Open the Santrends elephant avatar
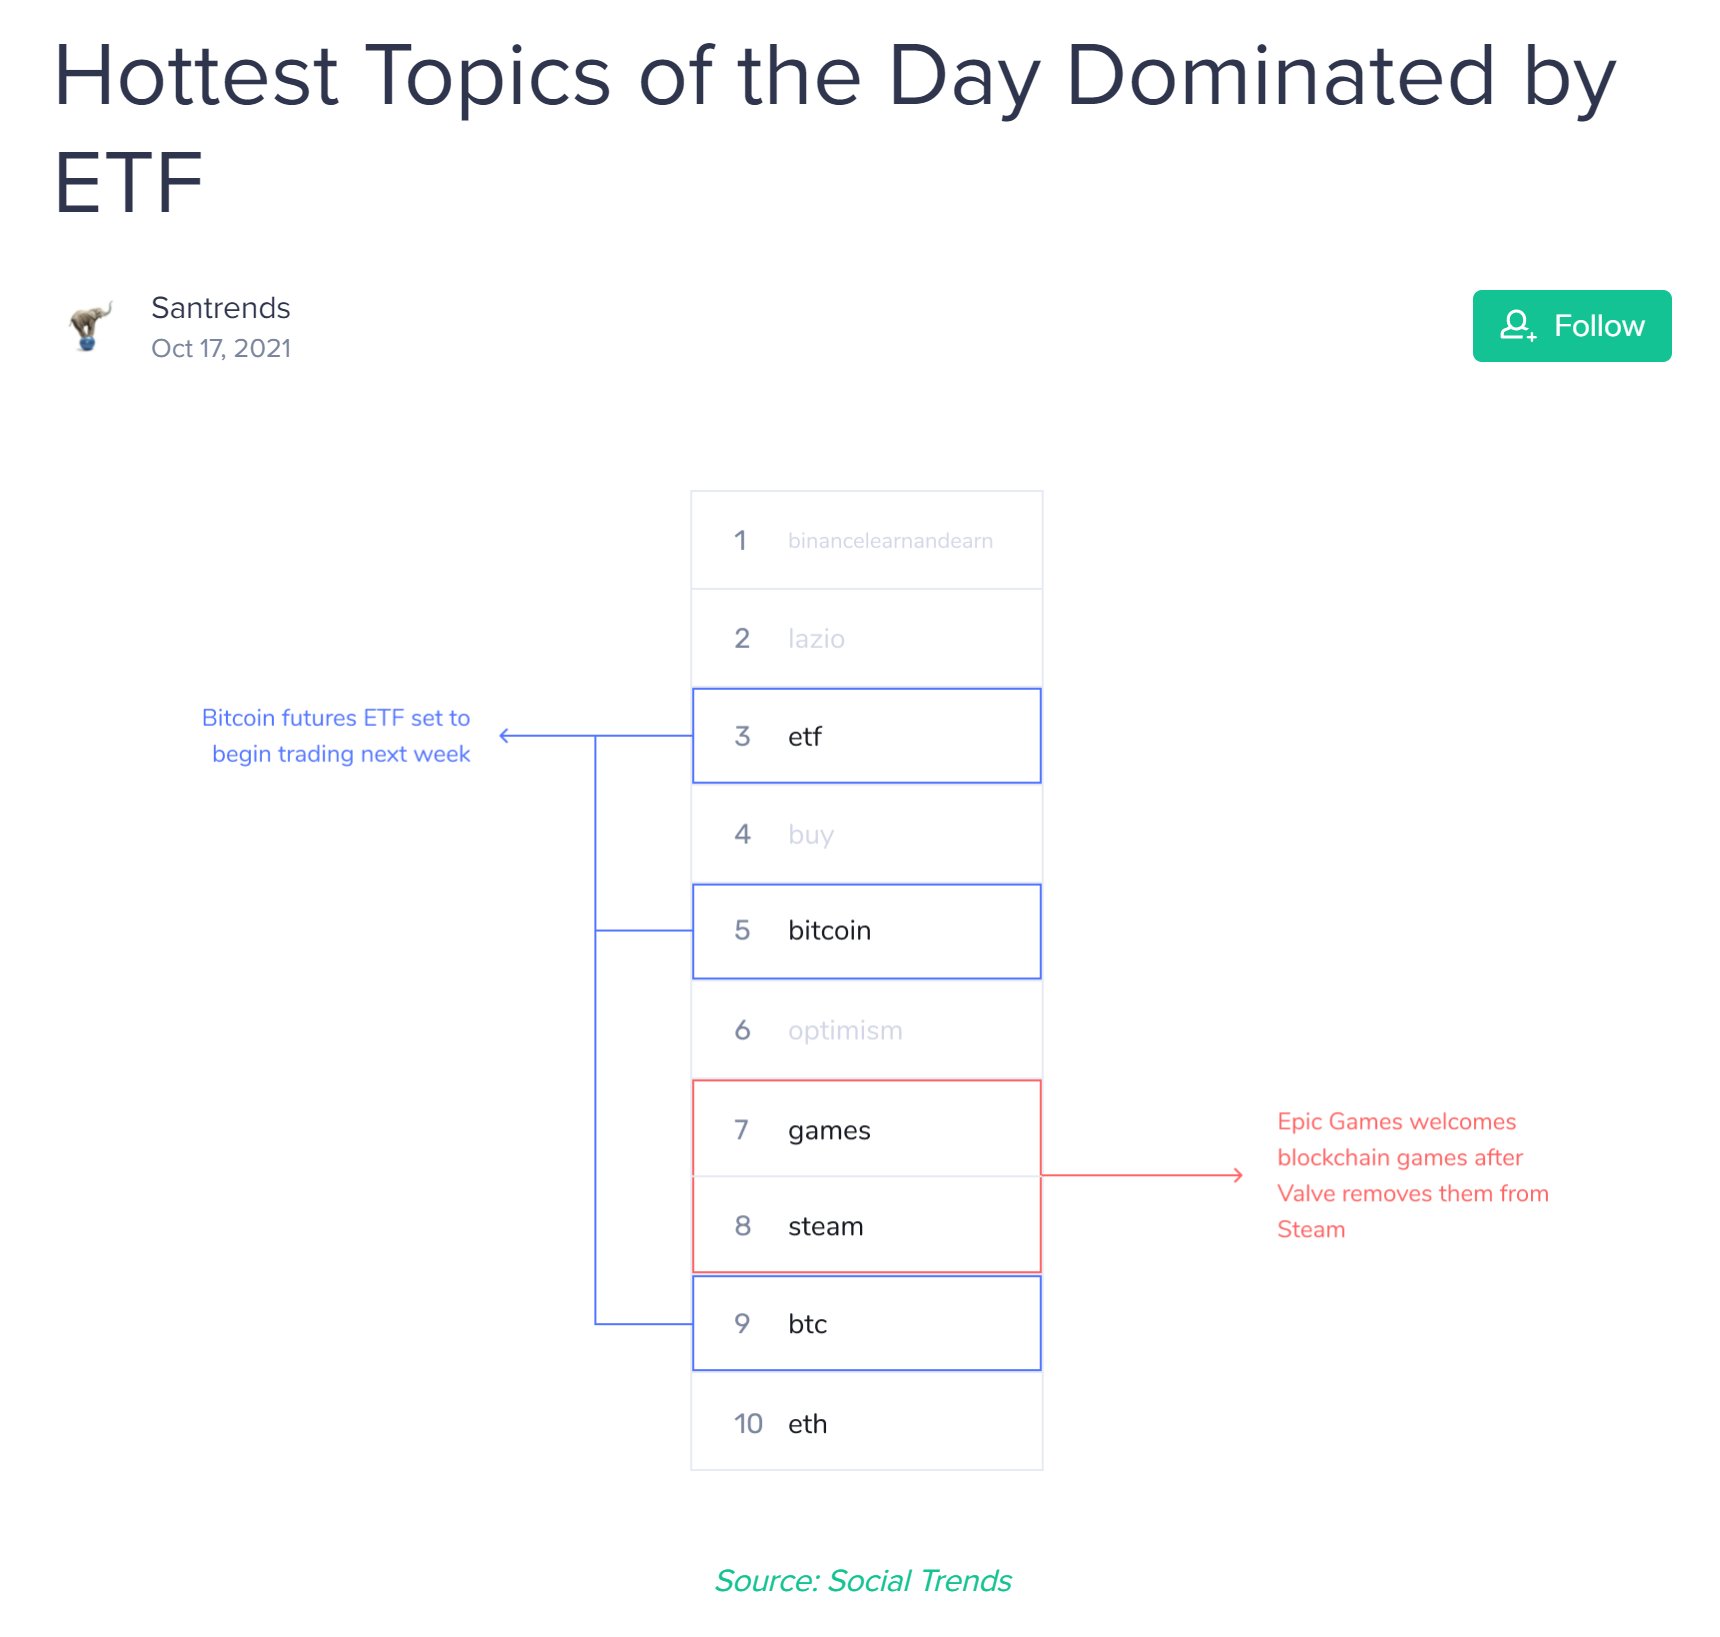 tap(90, 327)
